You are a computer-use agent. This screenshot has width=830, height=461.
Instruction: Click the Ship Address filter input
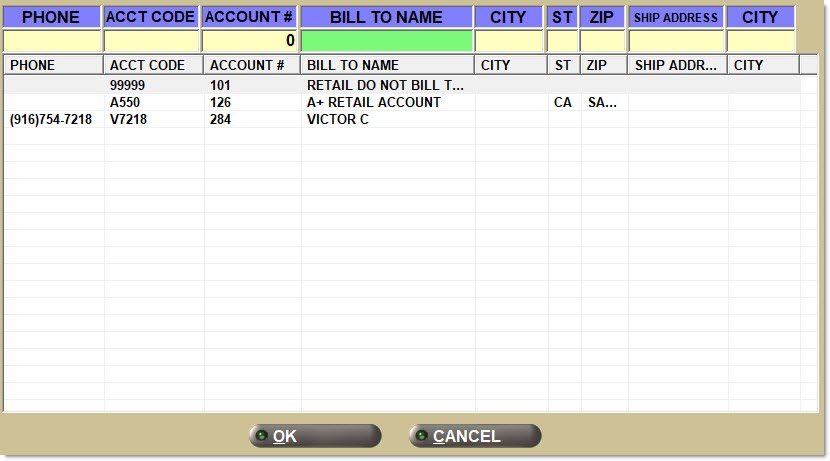[x=676, y=41]
